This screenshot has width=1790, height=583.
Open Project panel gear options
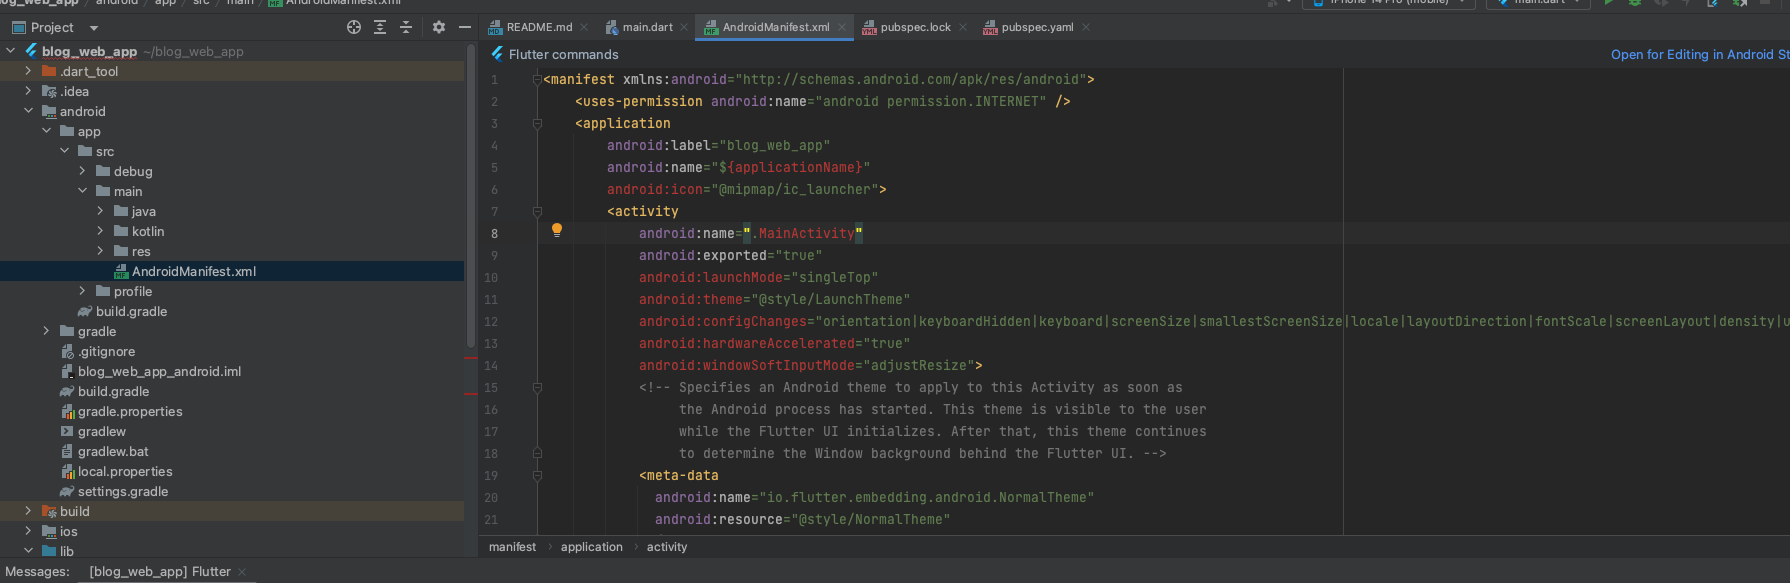tap(438, 27)
